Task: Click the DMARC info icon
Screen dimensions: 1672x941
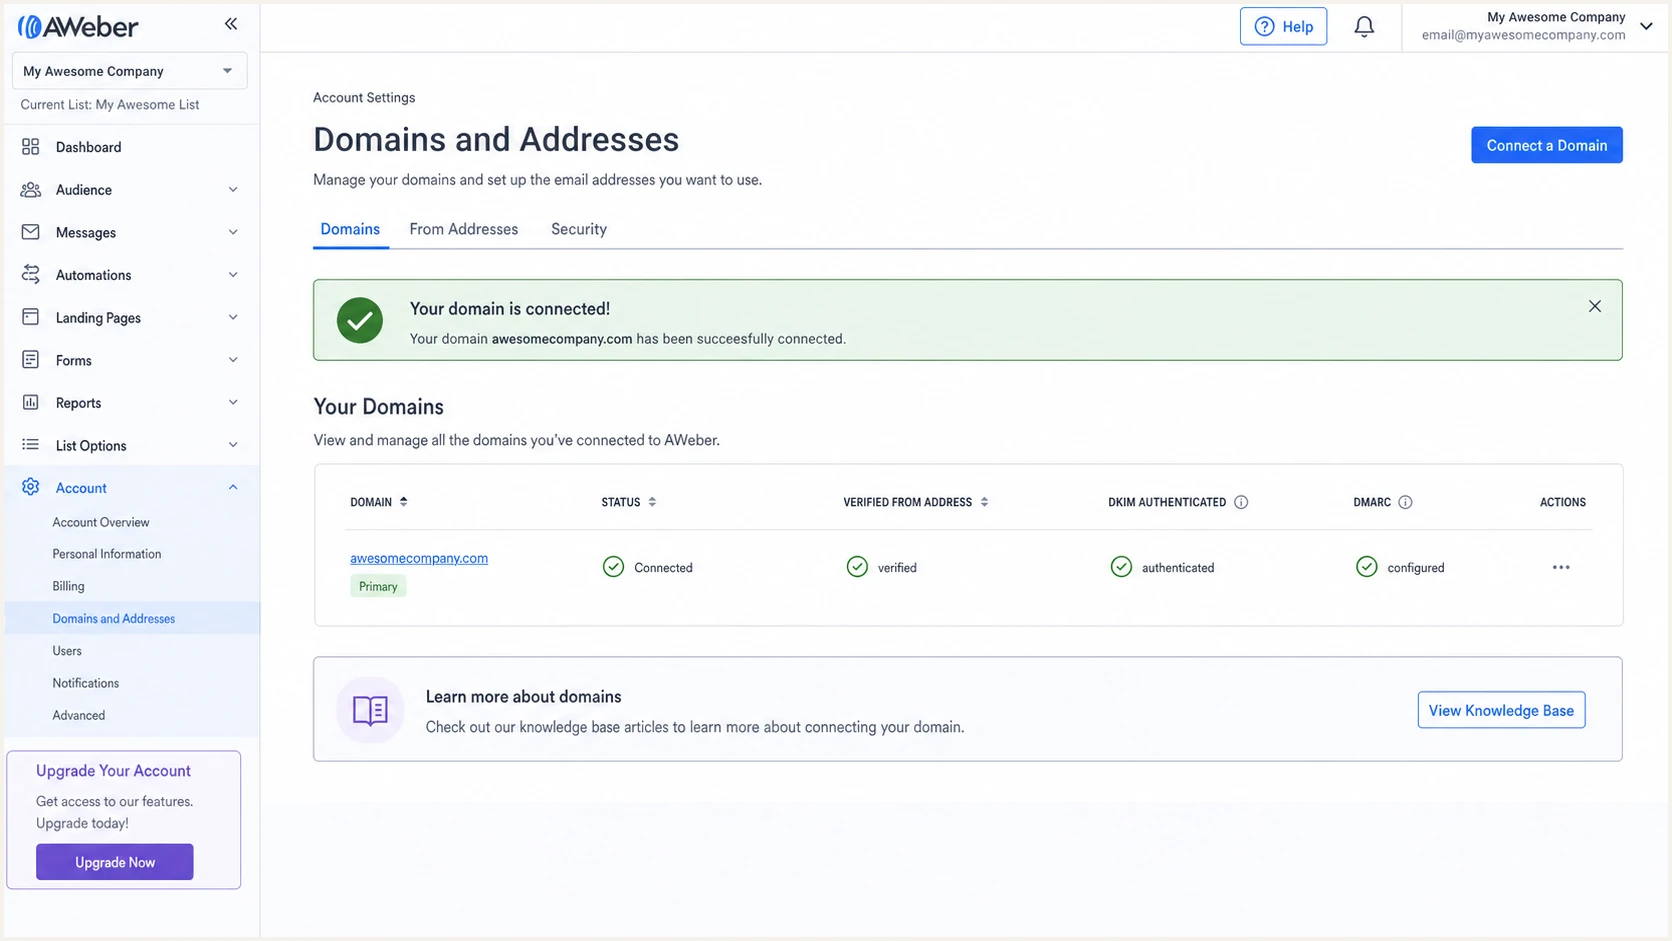Action: [1405, 502]
